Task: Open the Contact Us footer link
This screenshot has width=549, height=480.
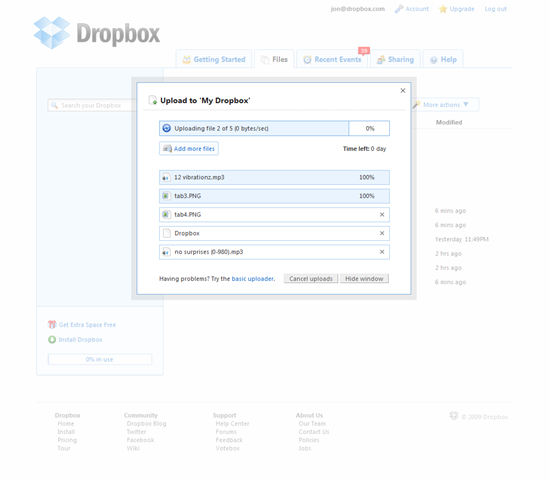Action: point(314,432)
